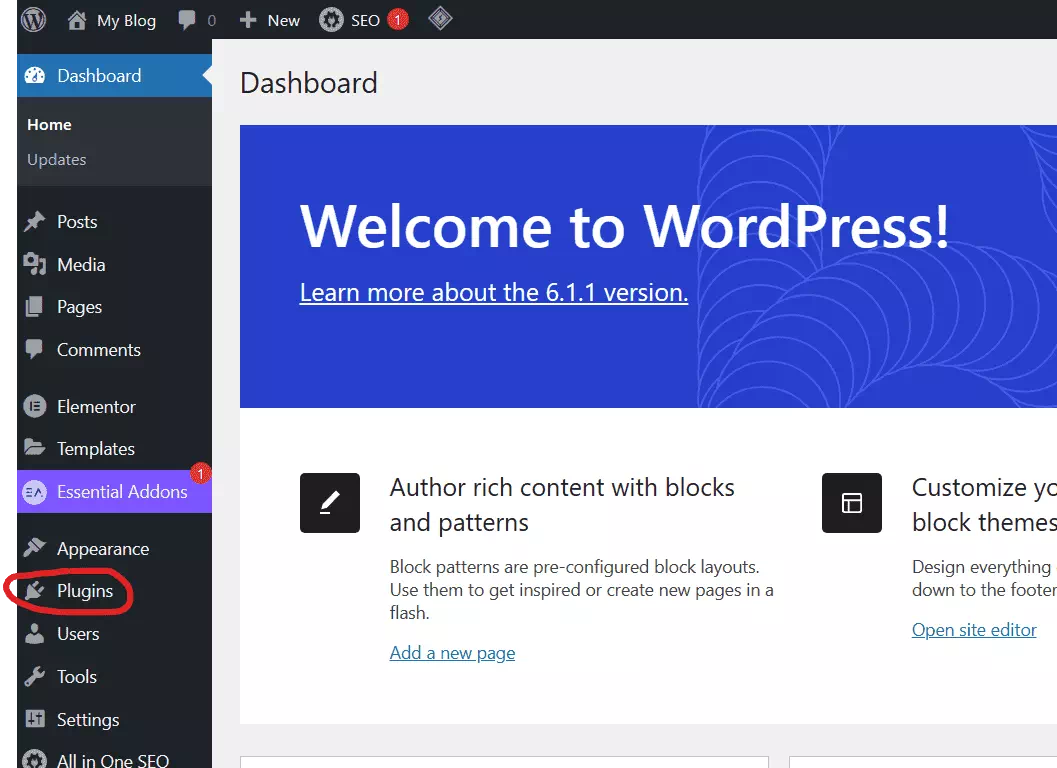Image resolution: width=1057 pixels, height=768 pixels.
Task: Open the Plugins menu label
Action: click(85, 591)
